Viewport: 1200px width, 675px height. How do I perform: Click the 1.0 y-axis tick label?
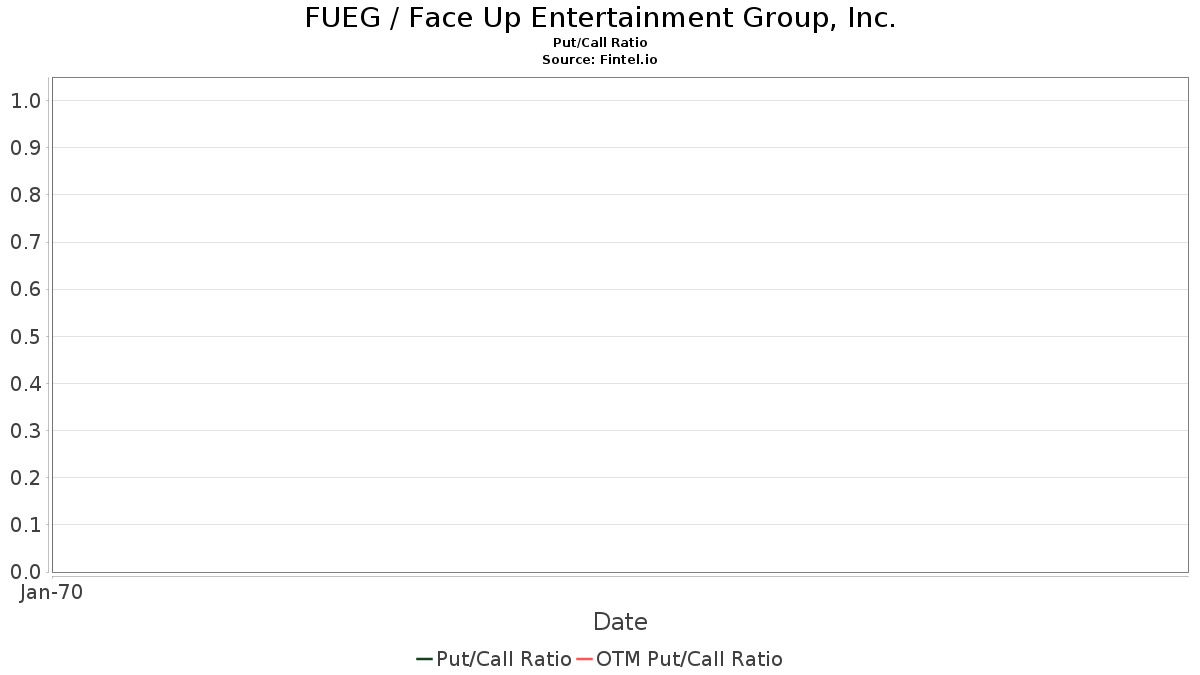[25, 101]
